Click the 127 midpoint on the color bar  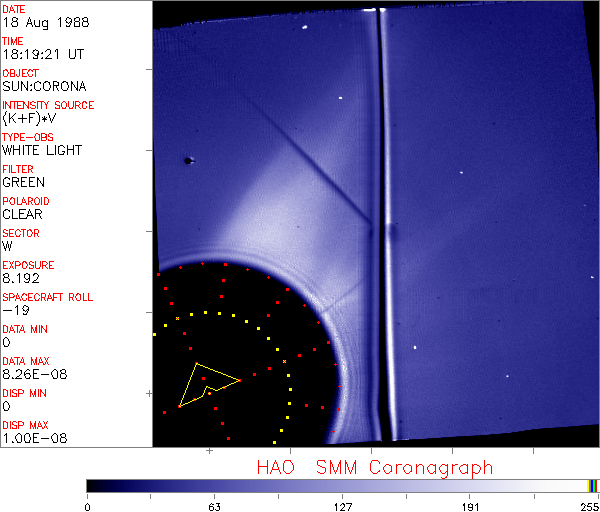(343, 485)
